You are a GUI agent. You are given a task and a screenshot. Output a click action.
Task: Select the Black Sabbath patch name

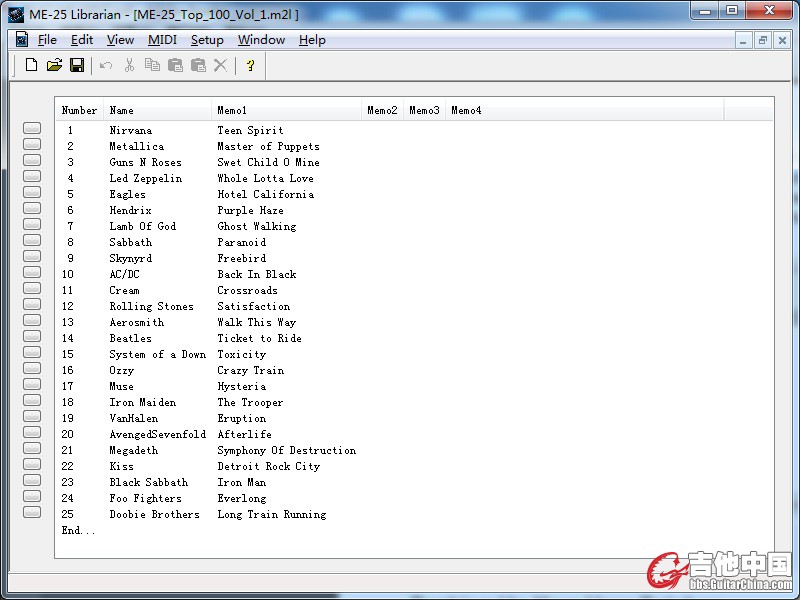tap(148, 482)
